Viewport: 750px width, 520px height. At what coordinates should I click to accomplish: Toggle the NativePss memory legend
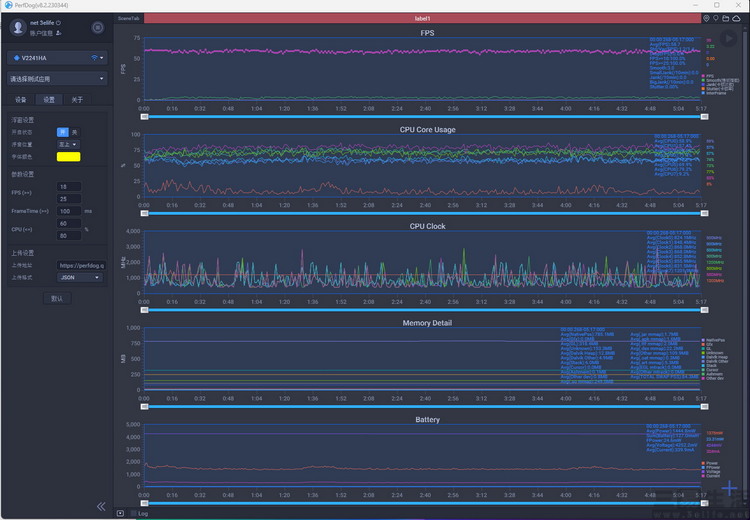(x=713, y=340)
